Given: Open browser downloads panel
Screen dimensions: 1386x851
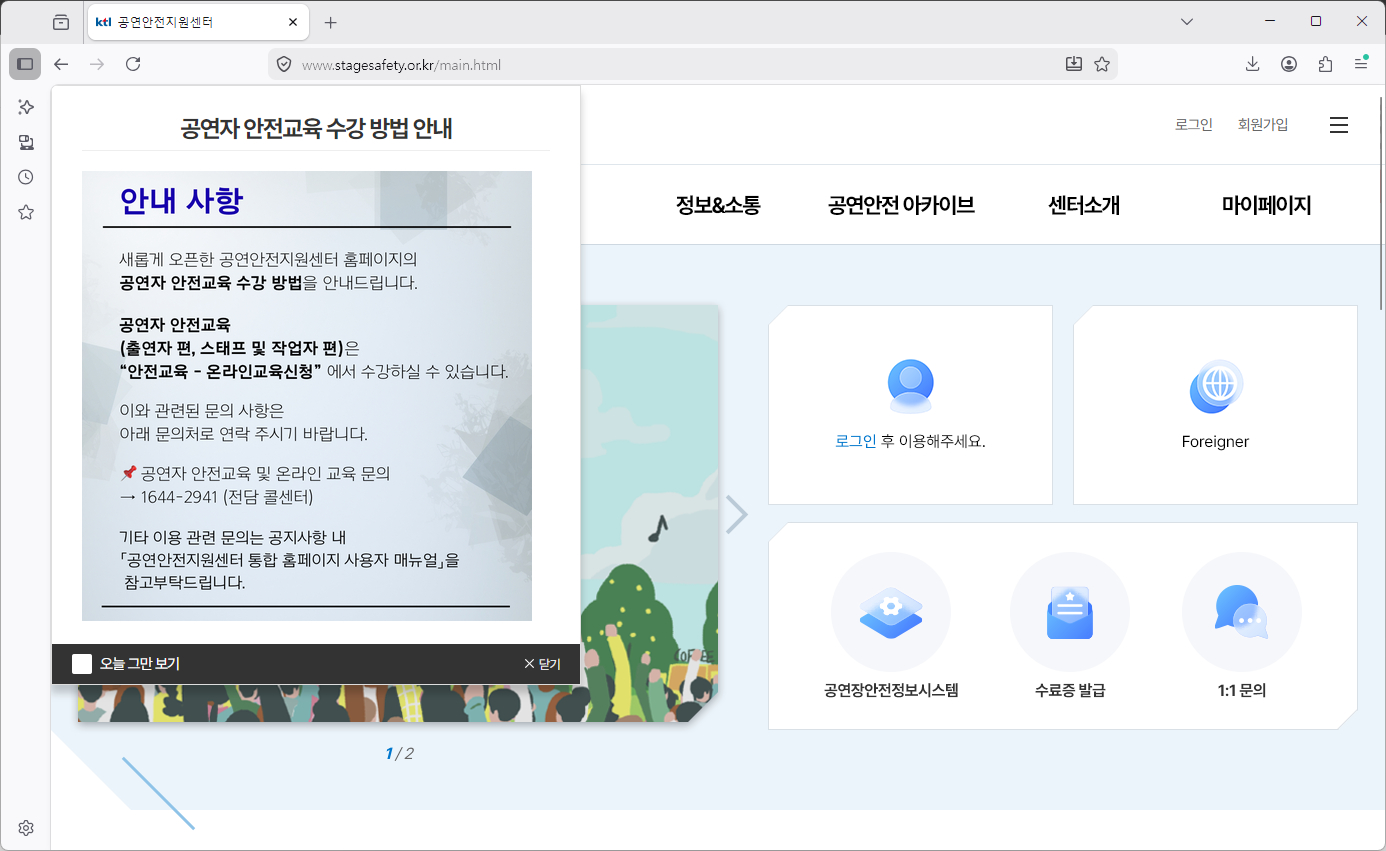Looking at the screenshot, I should 1252,64.
